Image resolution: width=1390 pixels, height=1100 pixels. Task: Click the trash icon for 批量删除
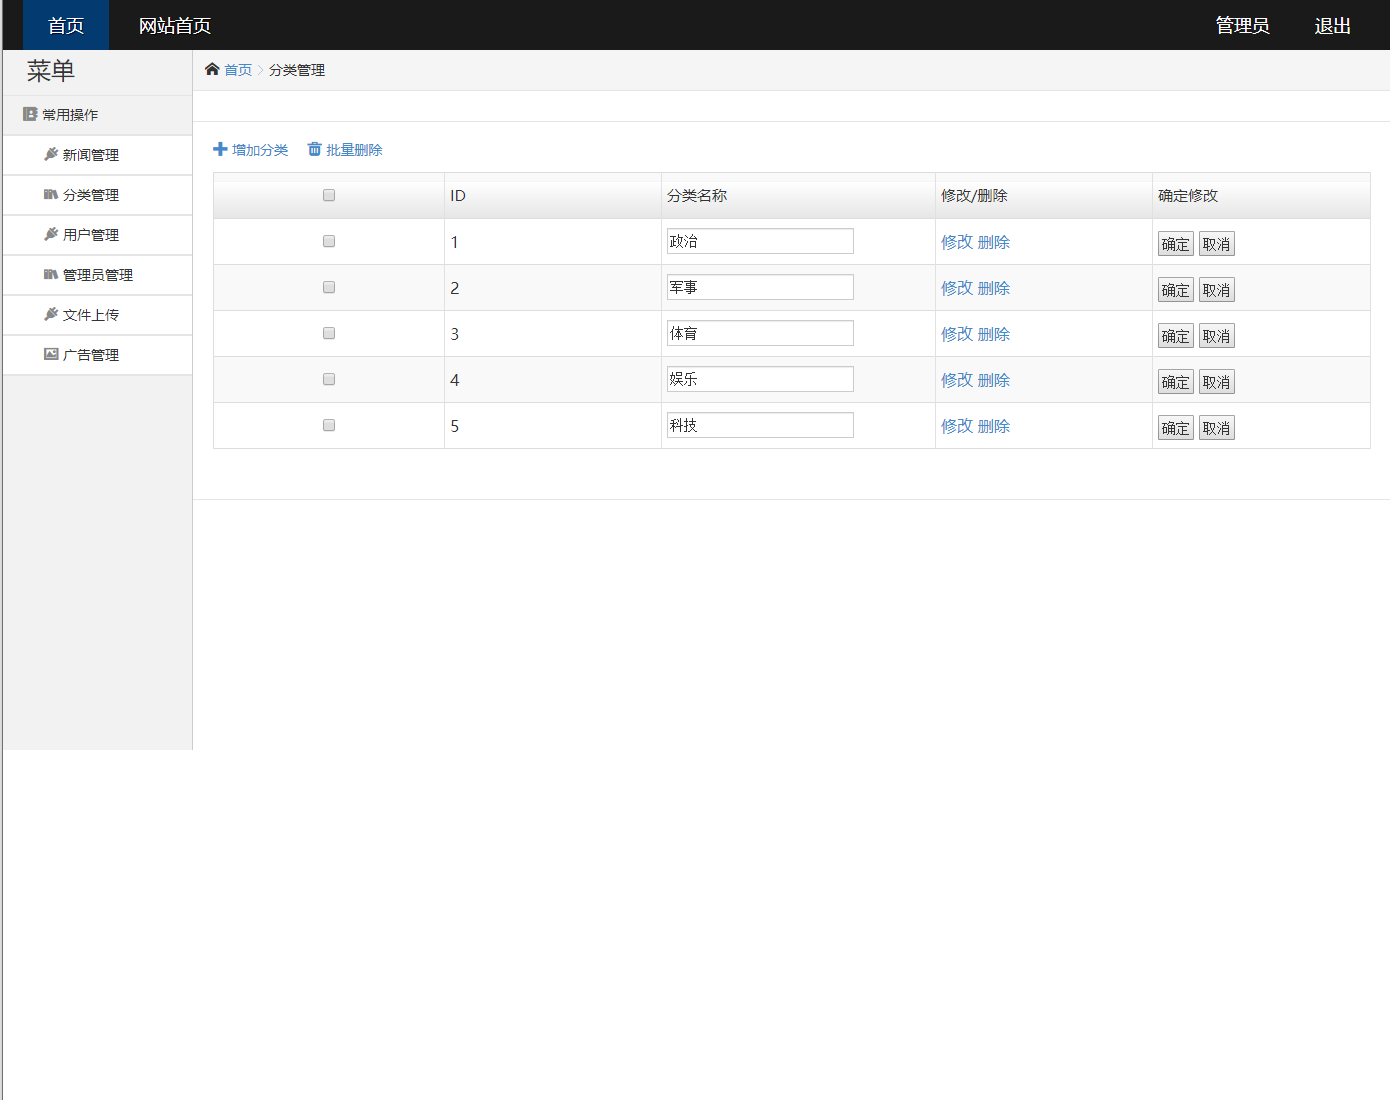click(314, 149)
